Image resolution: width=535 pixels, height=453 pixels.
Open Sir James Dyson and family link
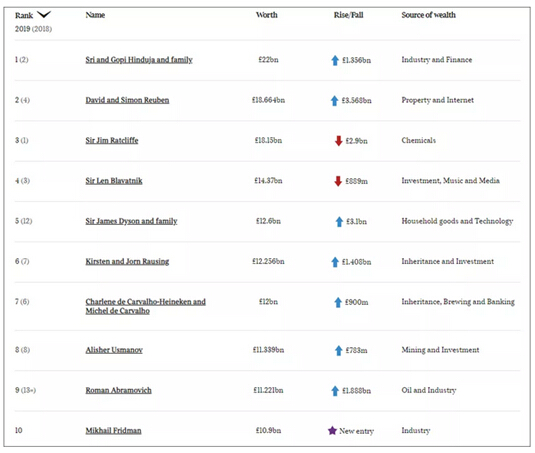pyautogui.click(x=131, y=221)
